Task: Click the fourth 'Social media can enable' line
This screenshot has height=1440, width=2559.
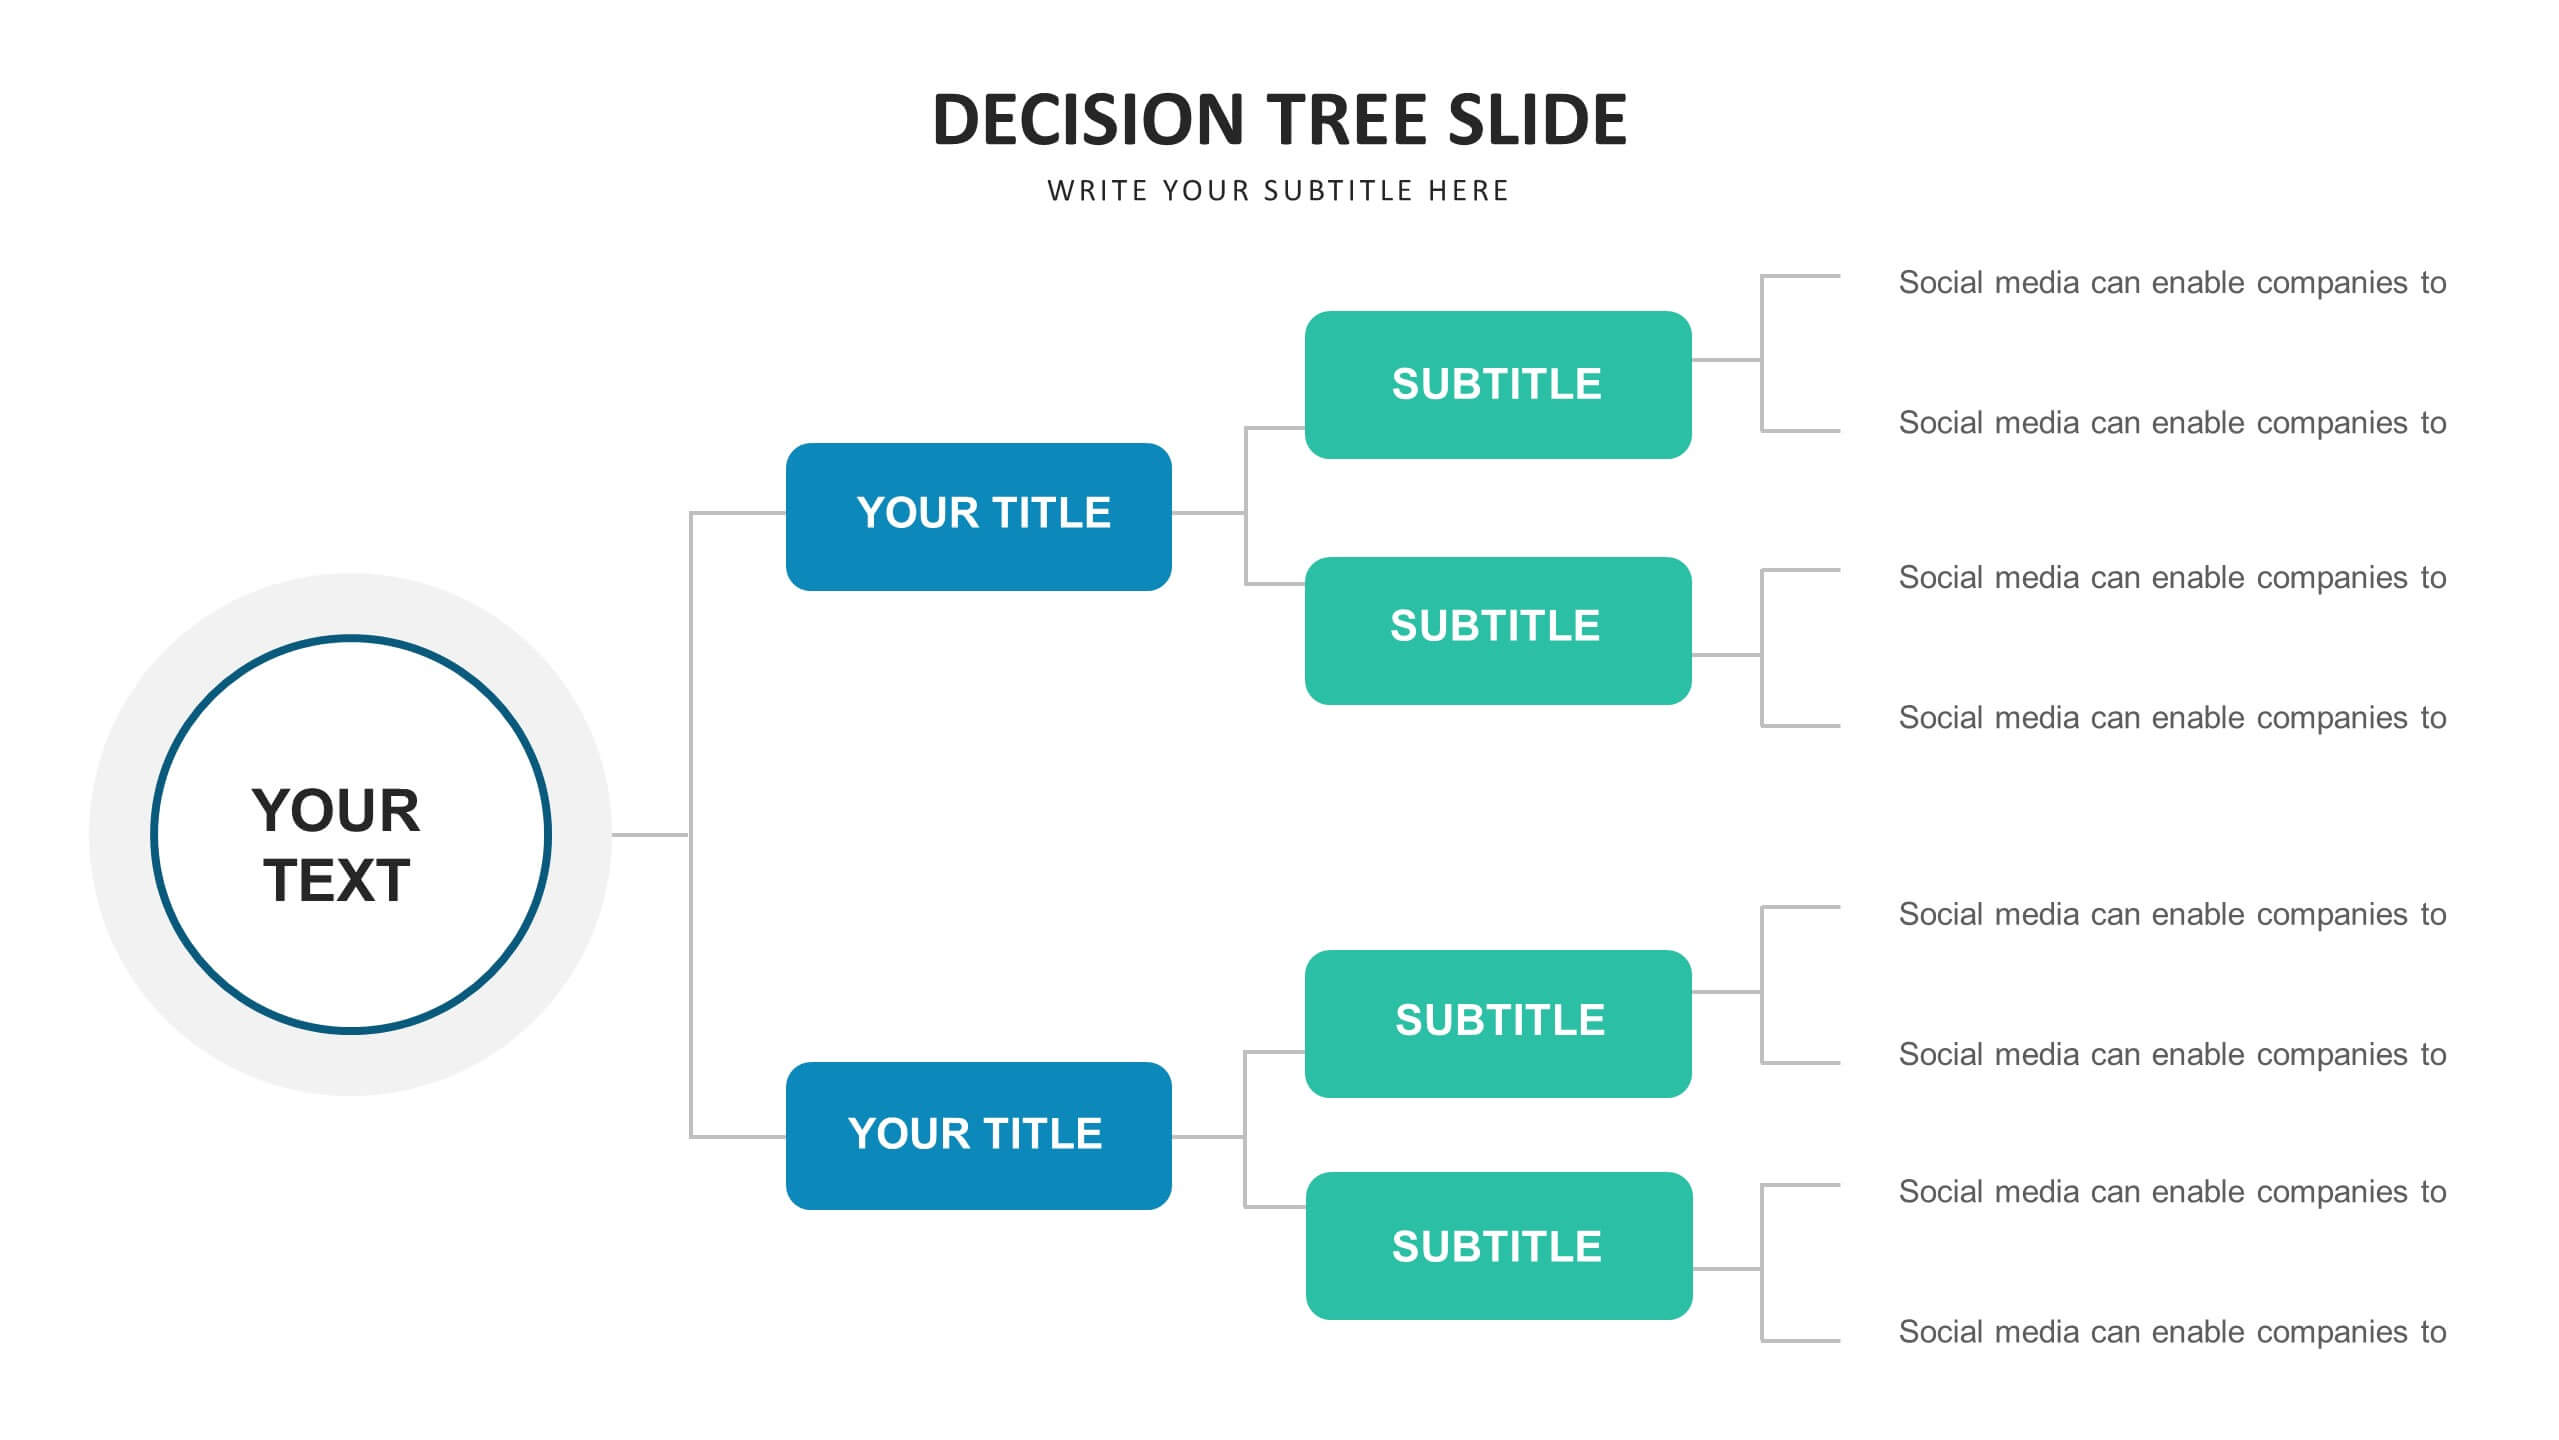Action: point(2172,718)
